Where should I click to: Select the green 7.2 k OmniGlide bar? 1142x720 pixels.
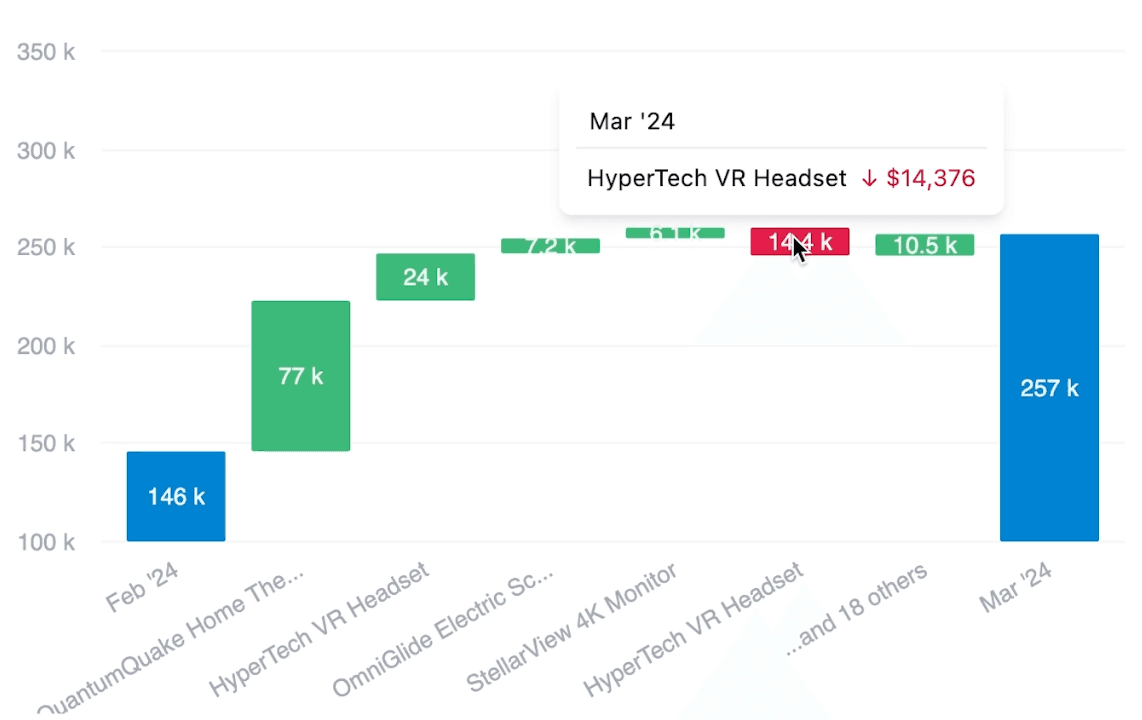point(550,246)
